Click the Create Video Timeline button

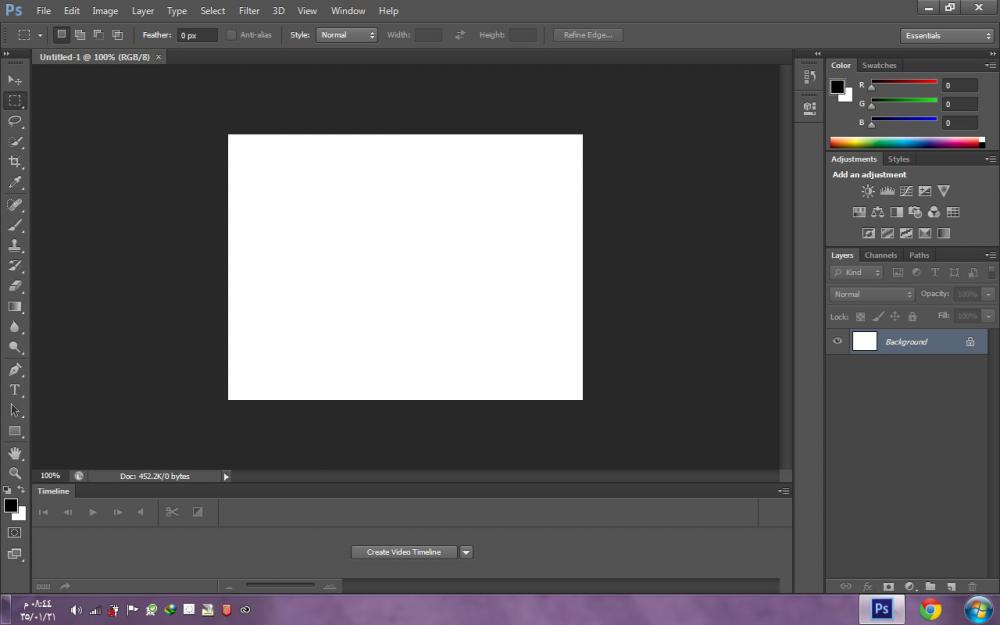point(404,552)
